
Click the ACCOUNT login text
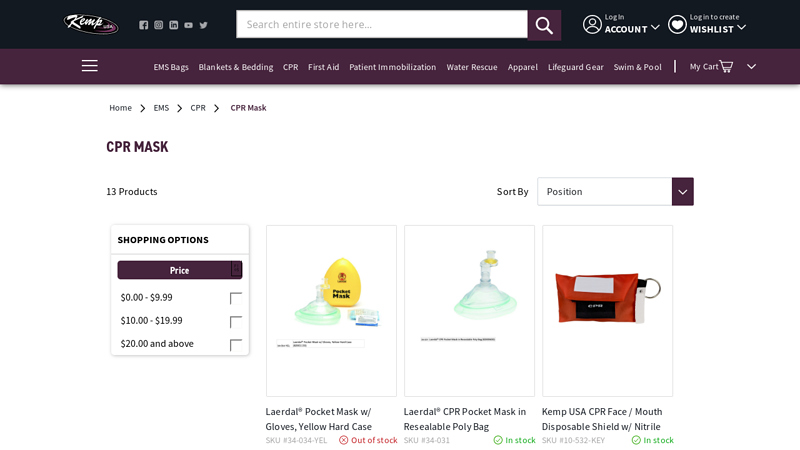click(x=626, y=30)
